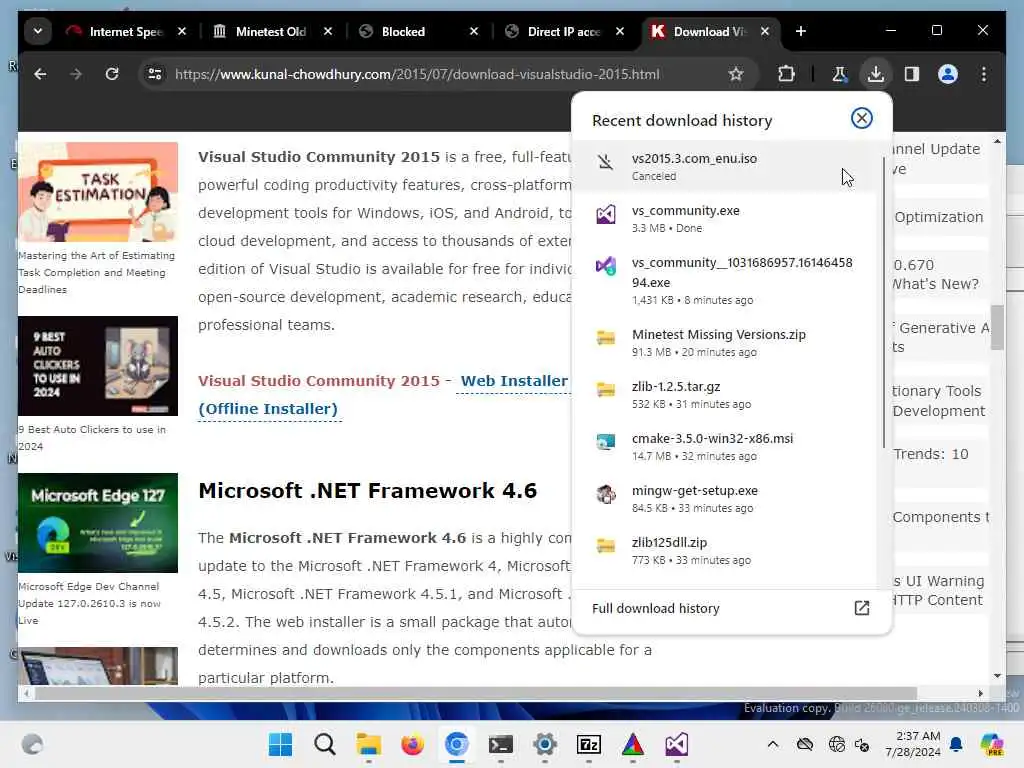The width and height of the screenshot is (1024, 768).
Task: Open Chrome three-dot menu
Action: pyautogui.click(x=984, y=74)
